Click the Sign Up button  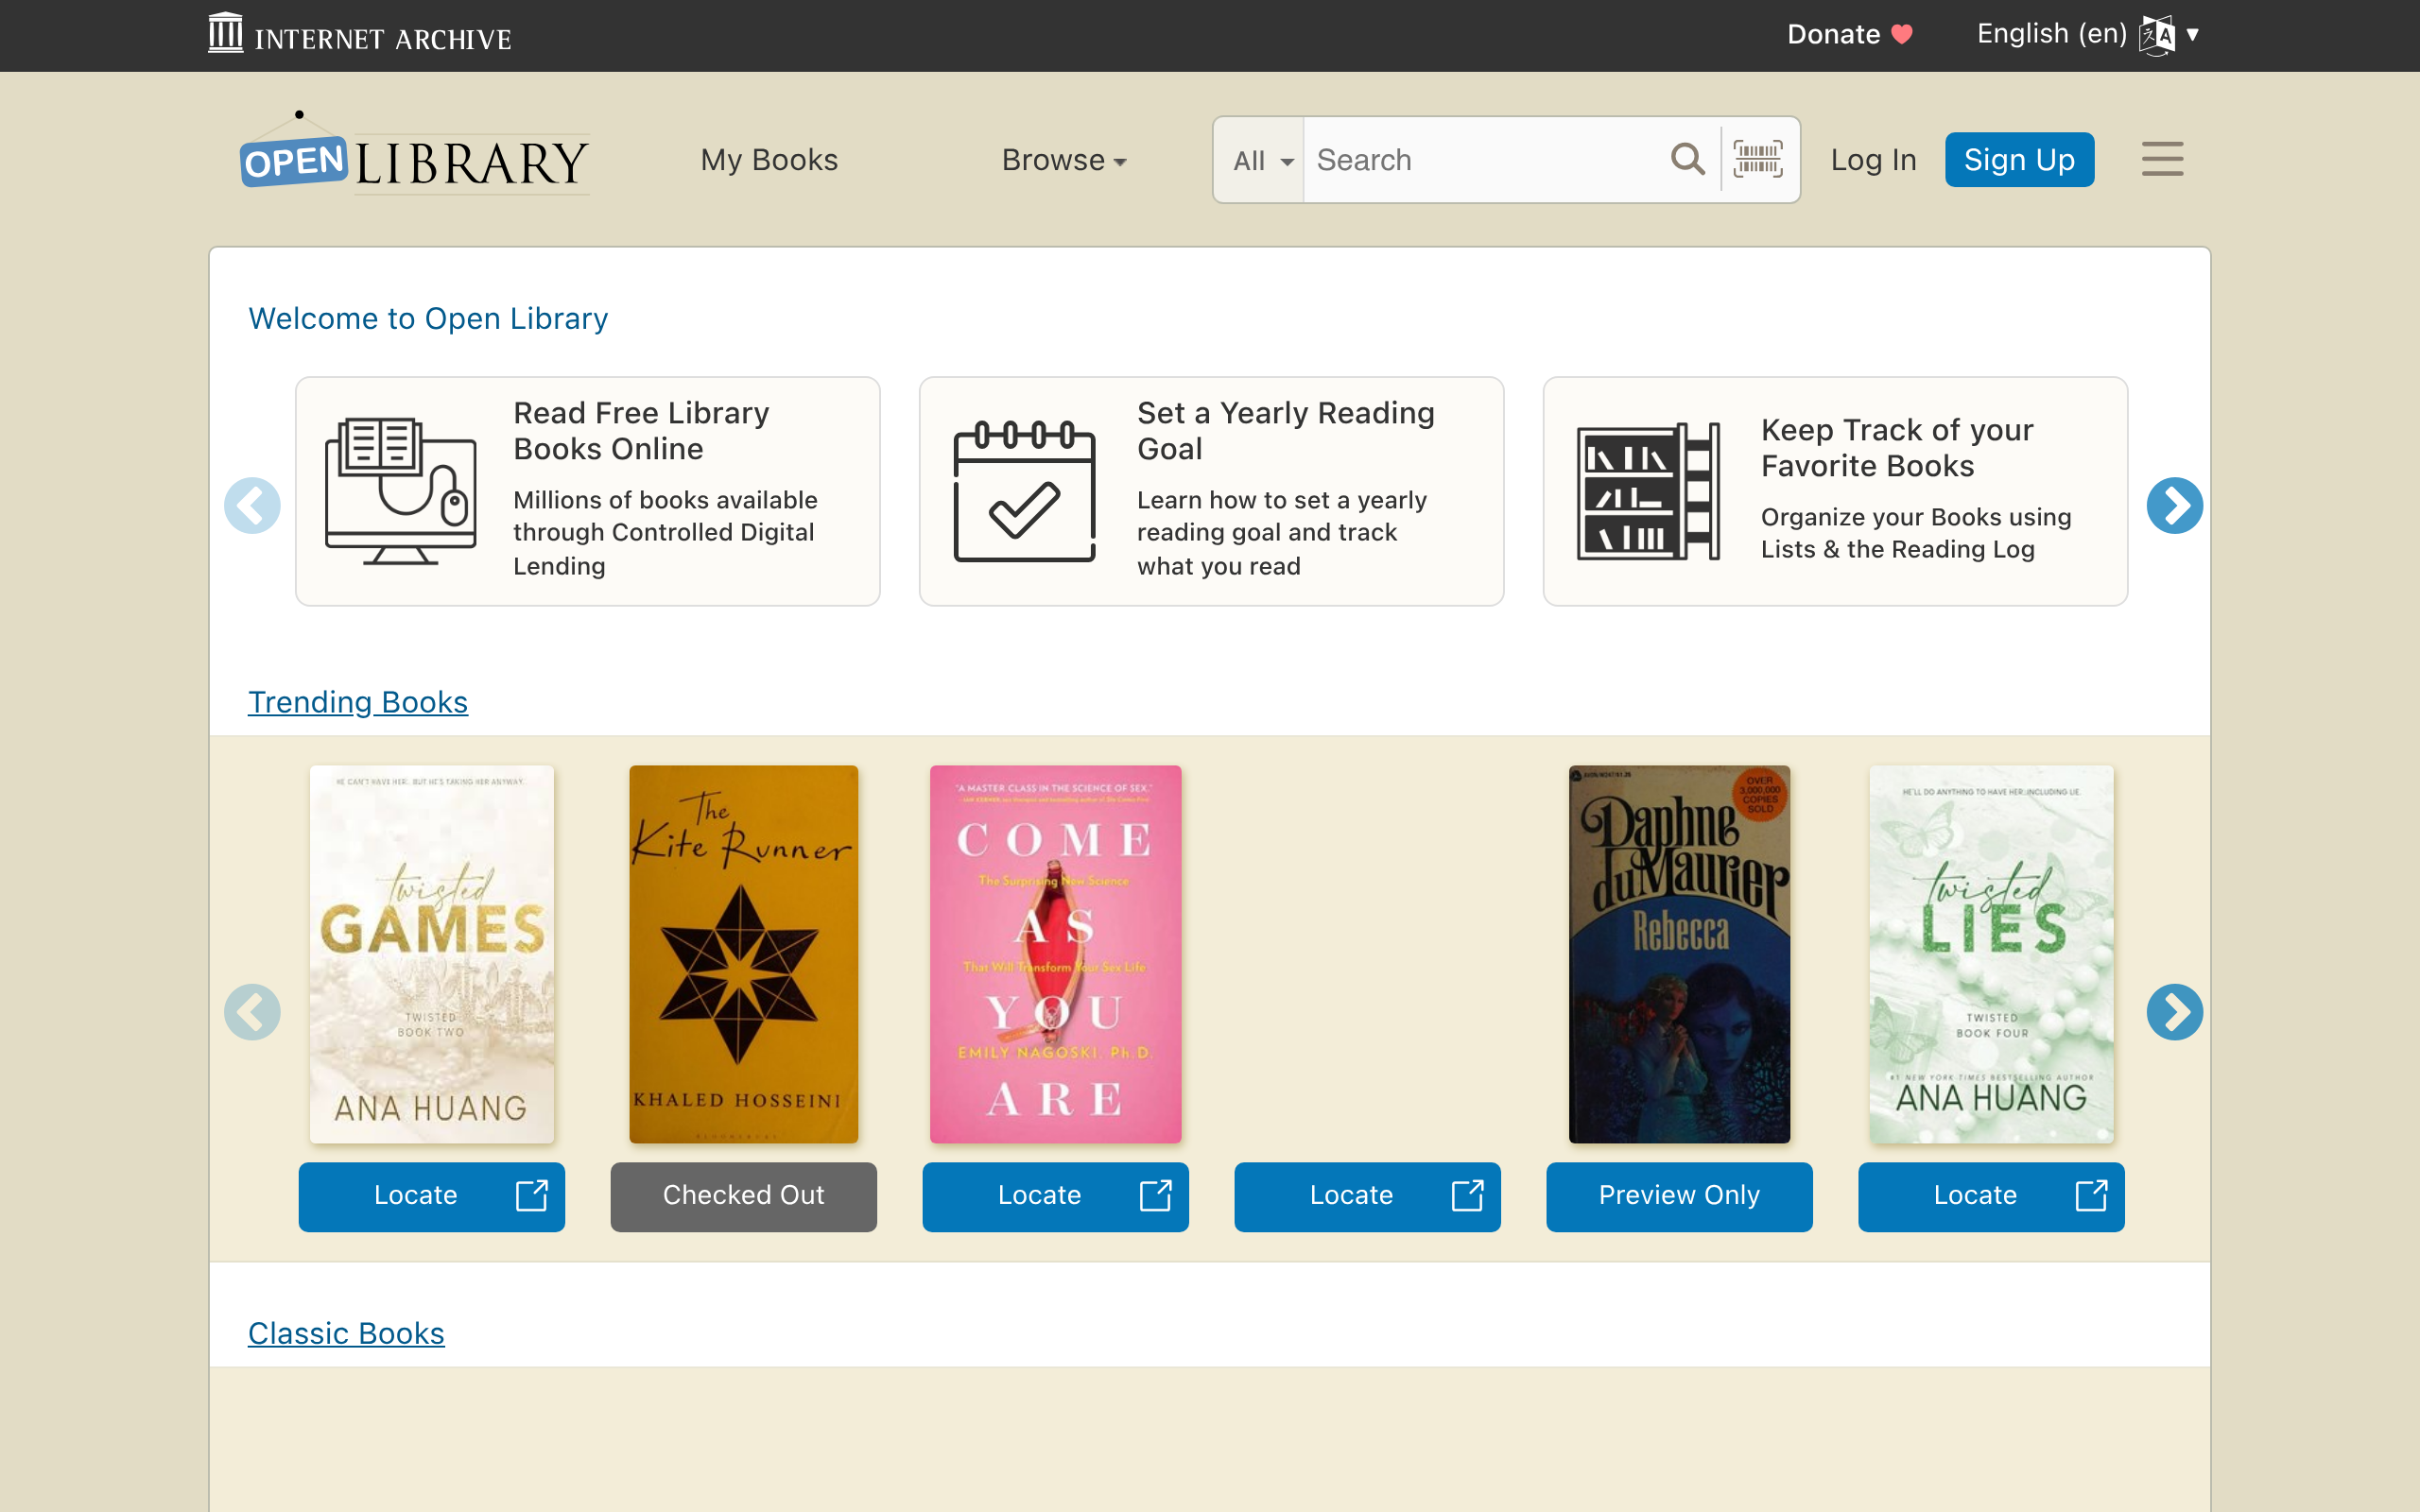coord(2019,159)
